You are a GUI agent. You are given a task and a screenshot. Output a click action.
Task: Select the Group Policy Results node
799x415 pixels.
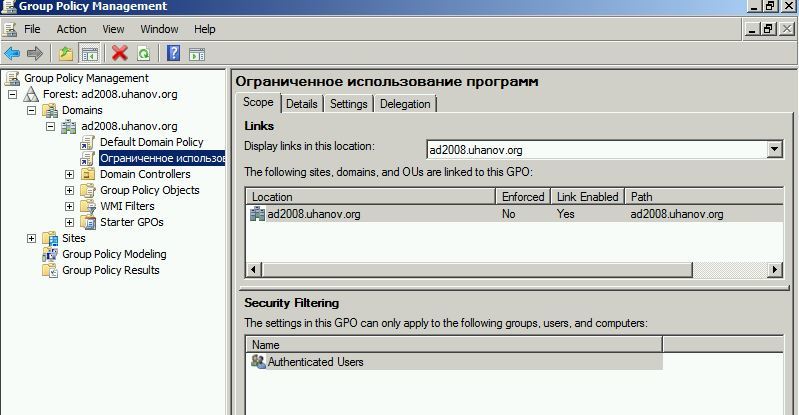point(110,270)
